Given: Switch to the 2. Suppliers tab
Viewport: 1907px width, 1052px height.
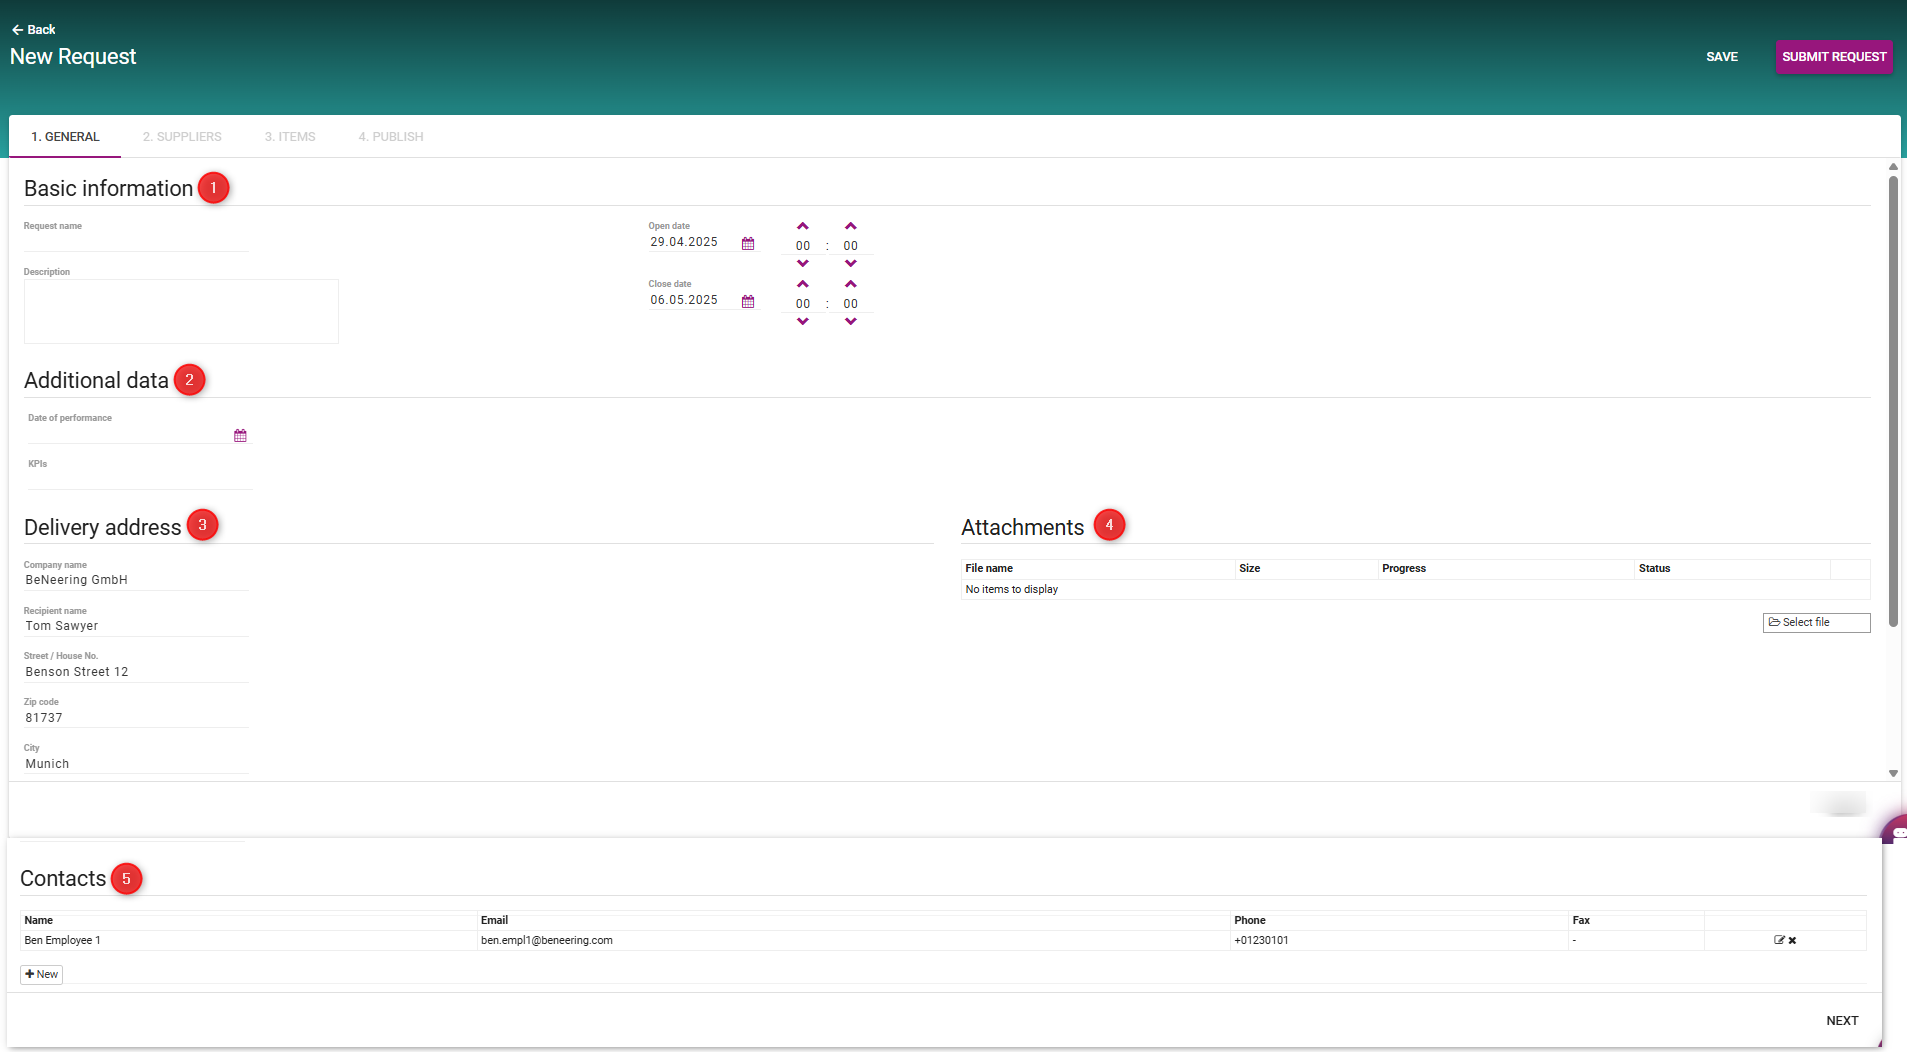Looking at the screenshot, I should click(x=182, y=137).
